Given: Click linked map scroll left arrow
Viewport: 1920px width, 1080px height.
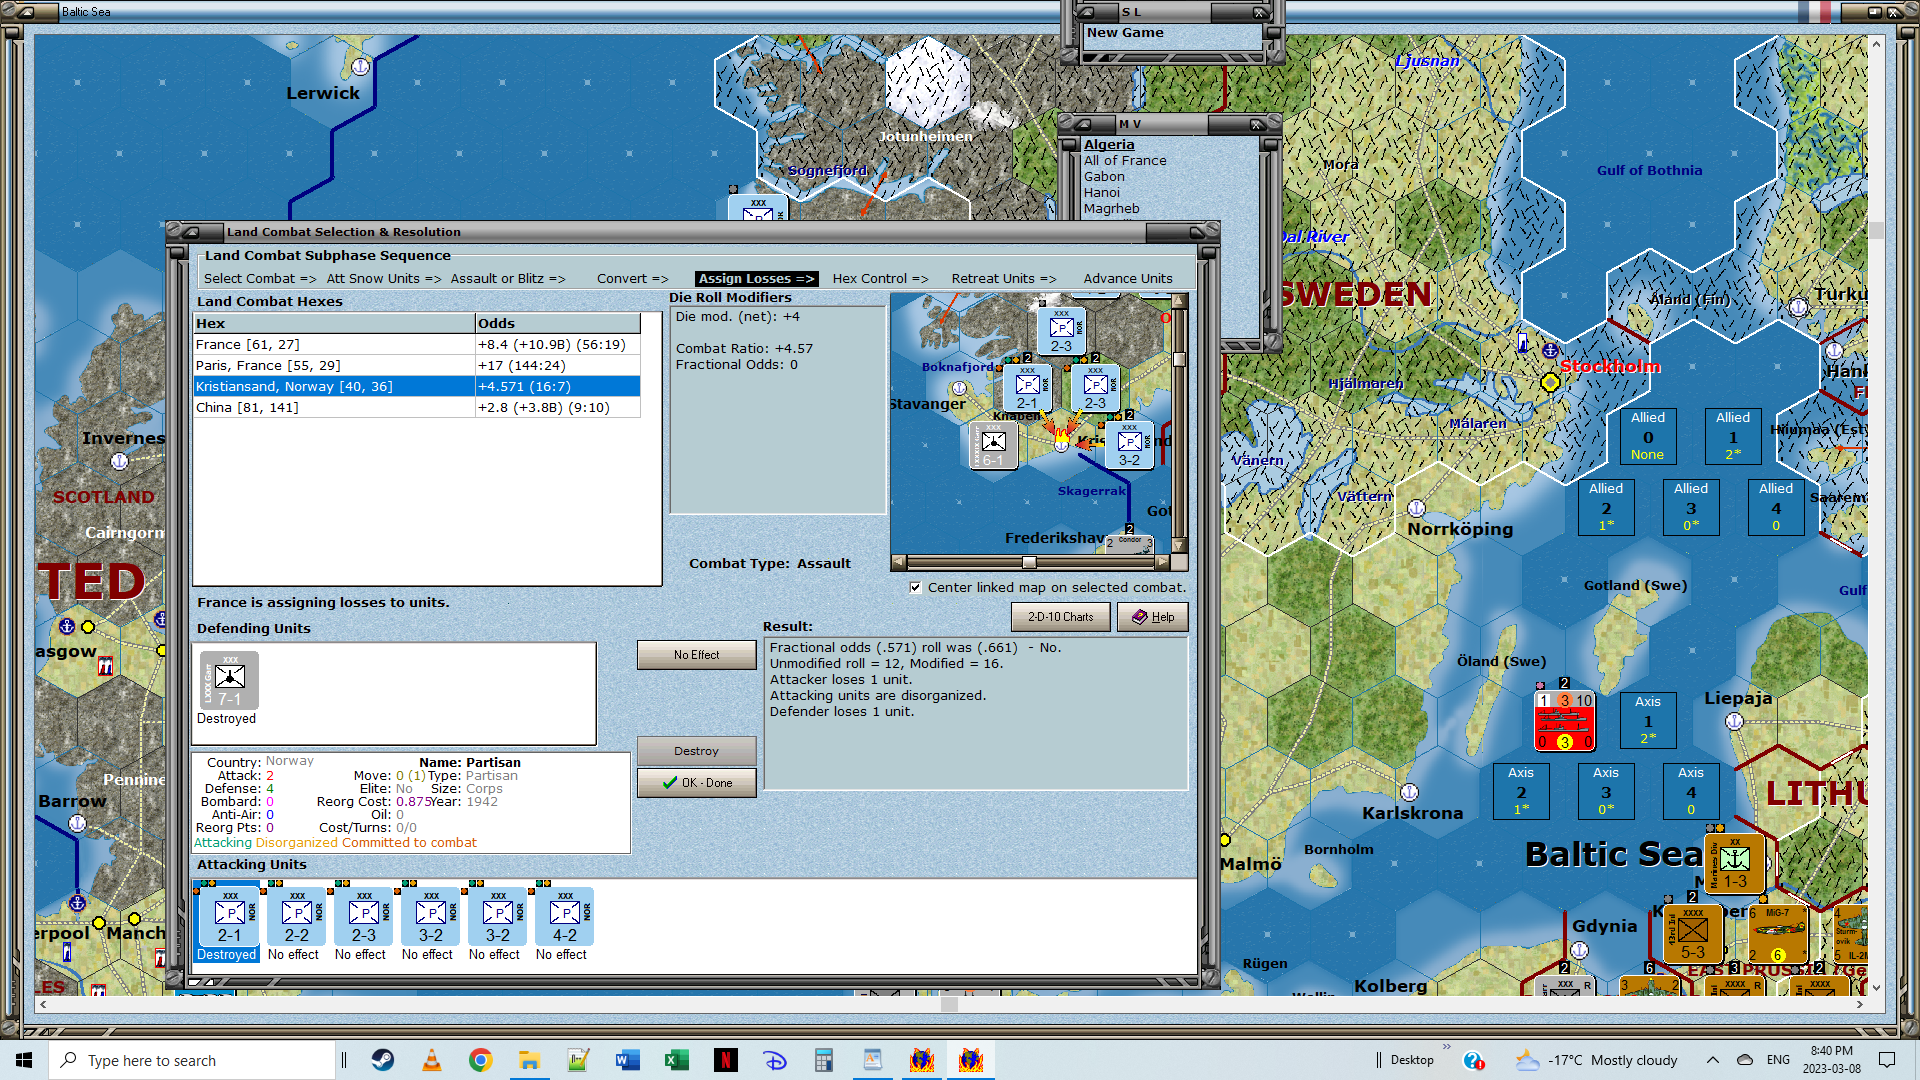Looking at the screenshot, I should coord(898,562).
